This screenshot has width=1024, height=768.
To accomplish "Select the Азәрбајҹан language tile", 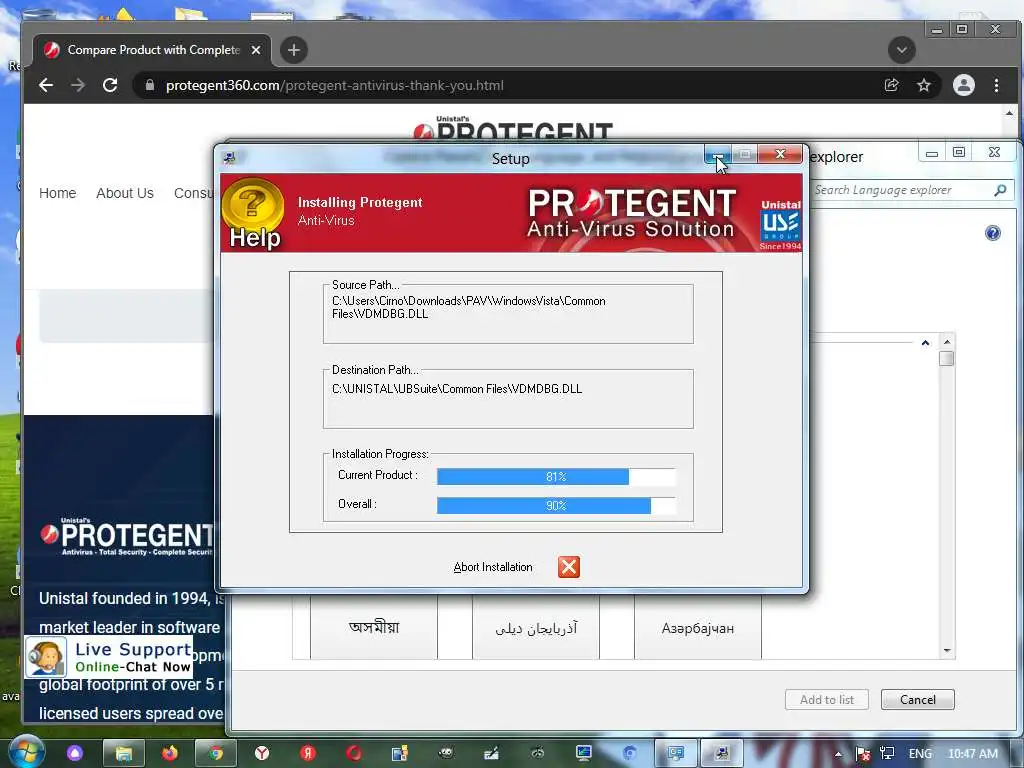I will coord(697,628).
